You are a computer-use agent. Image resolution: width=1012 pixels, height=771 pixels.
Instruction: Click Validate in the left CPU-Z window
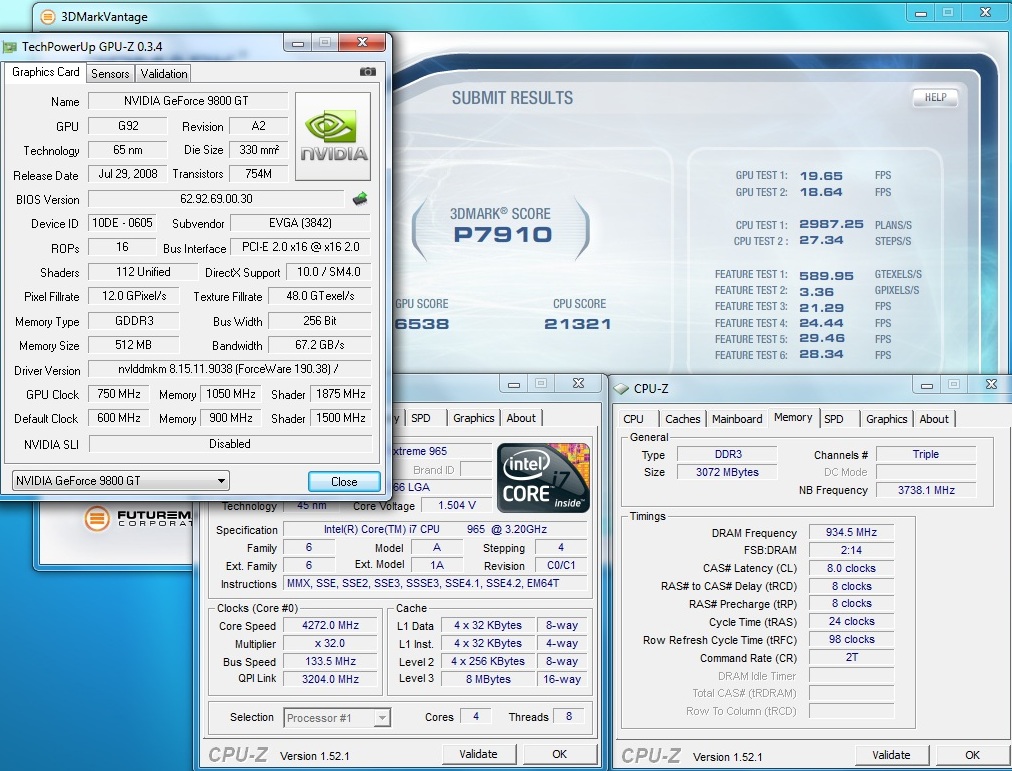(478, 754)
